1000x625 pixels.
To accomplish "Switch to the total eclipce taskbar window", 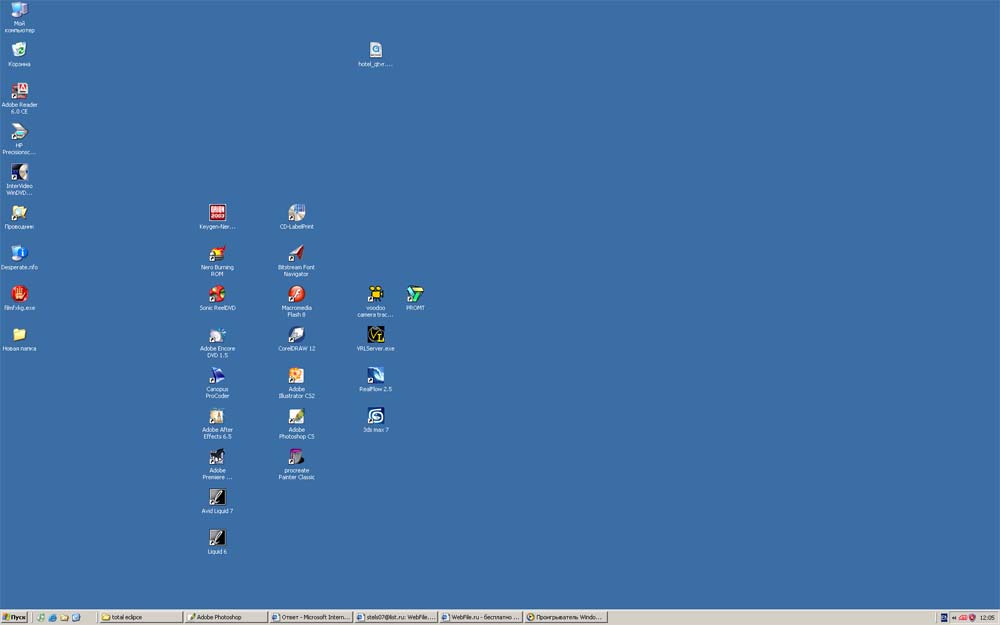I will (140, 618).
